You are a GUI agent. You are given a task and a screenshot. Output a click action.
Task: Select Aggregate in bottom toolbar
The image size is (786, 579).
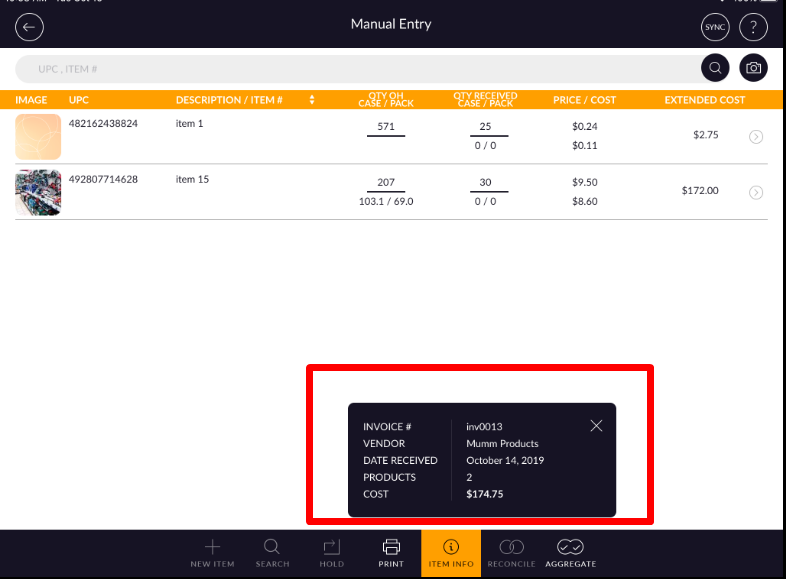(571, 552)
